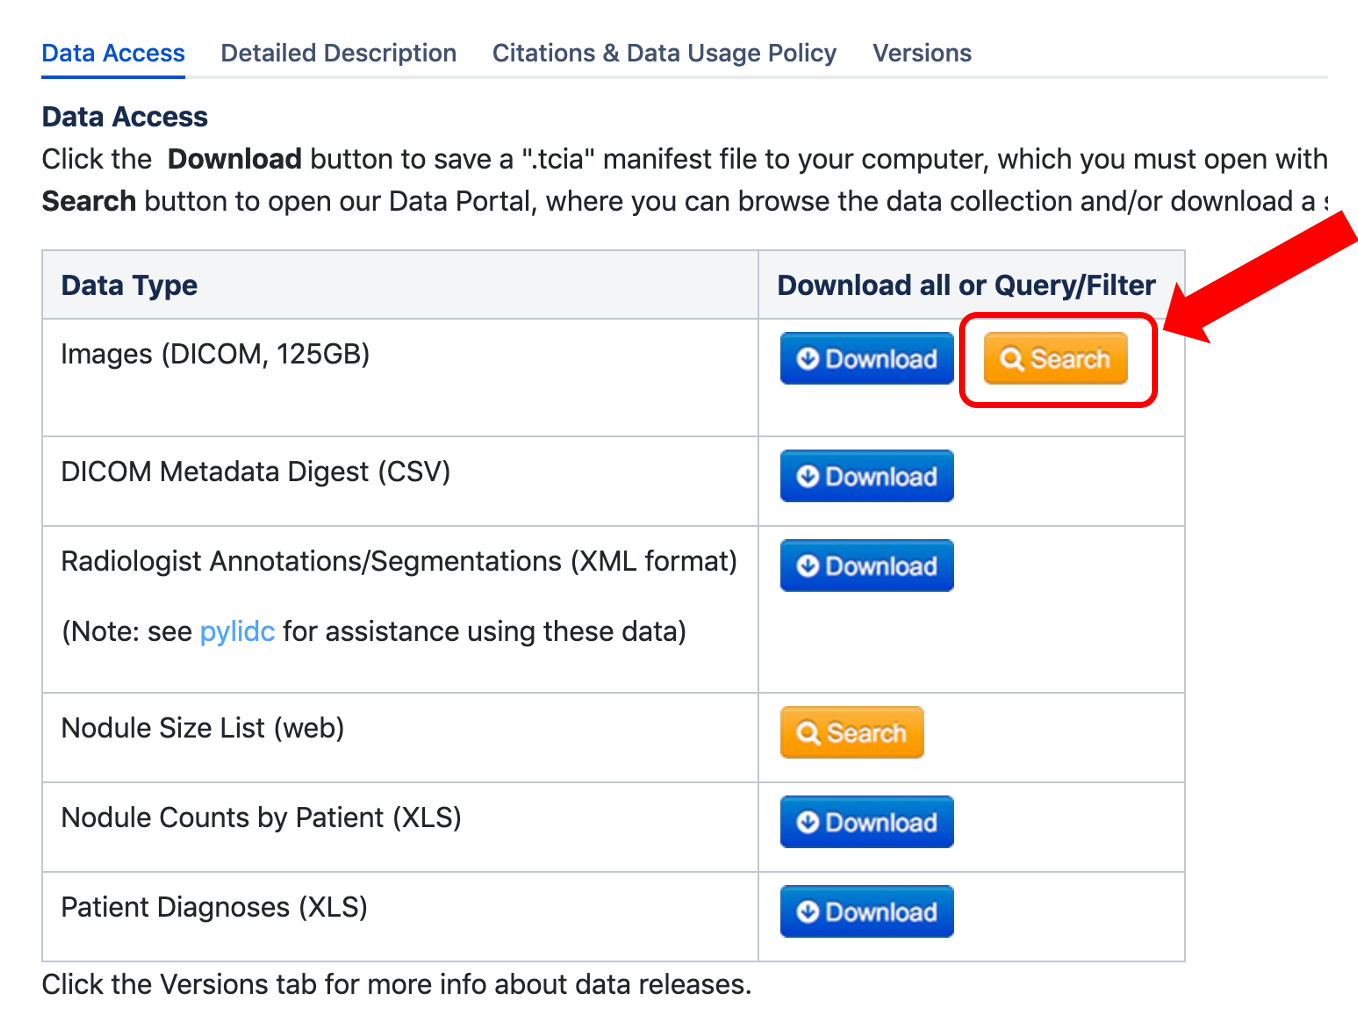Screen dimensions: 1358x1014
Task: Click the magnifier icon on Nodule Size List Search
Action: point(810,732)
